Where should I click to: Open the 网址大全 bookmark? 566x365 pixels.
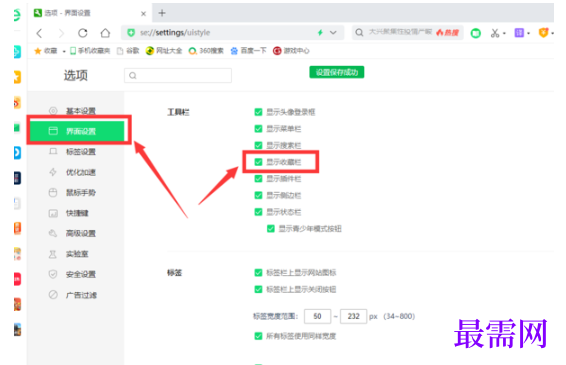[164, 51]
